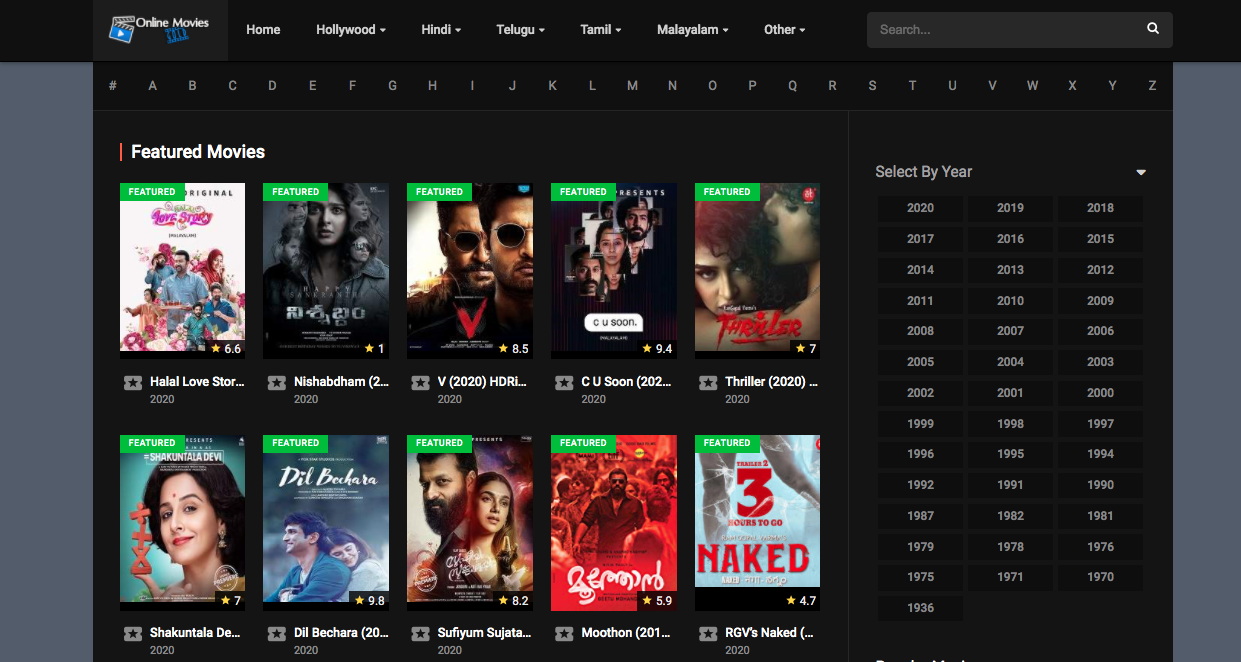Click movie icon beside Nishabdham title
The height and width of the screenshot is (662, 1241).
(277, 382)
